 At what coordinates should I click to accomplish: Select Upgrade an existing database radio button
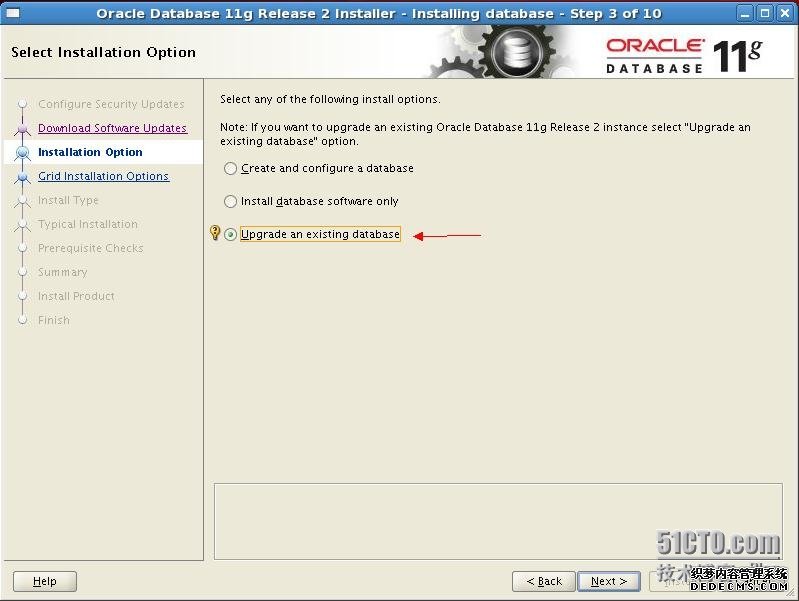coord(231,234)
